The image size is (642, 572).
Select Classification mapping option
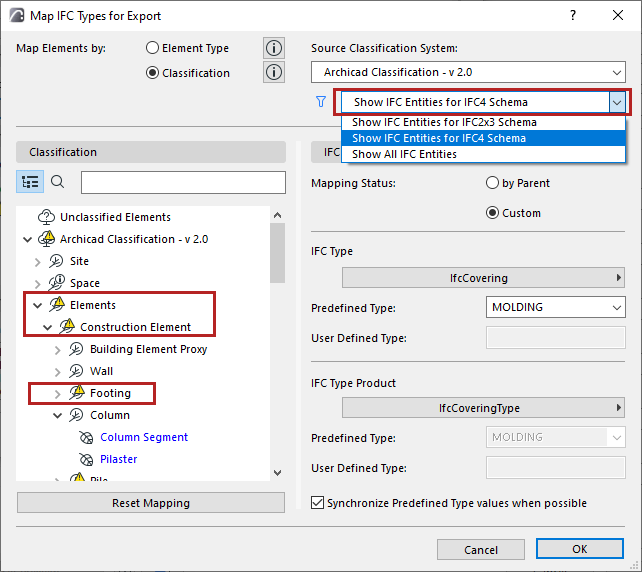pyautogui.click(x=152, y=73)
